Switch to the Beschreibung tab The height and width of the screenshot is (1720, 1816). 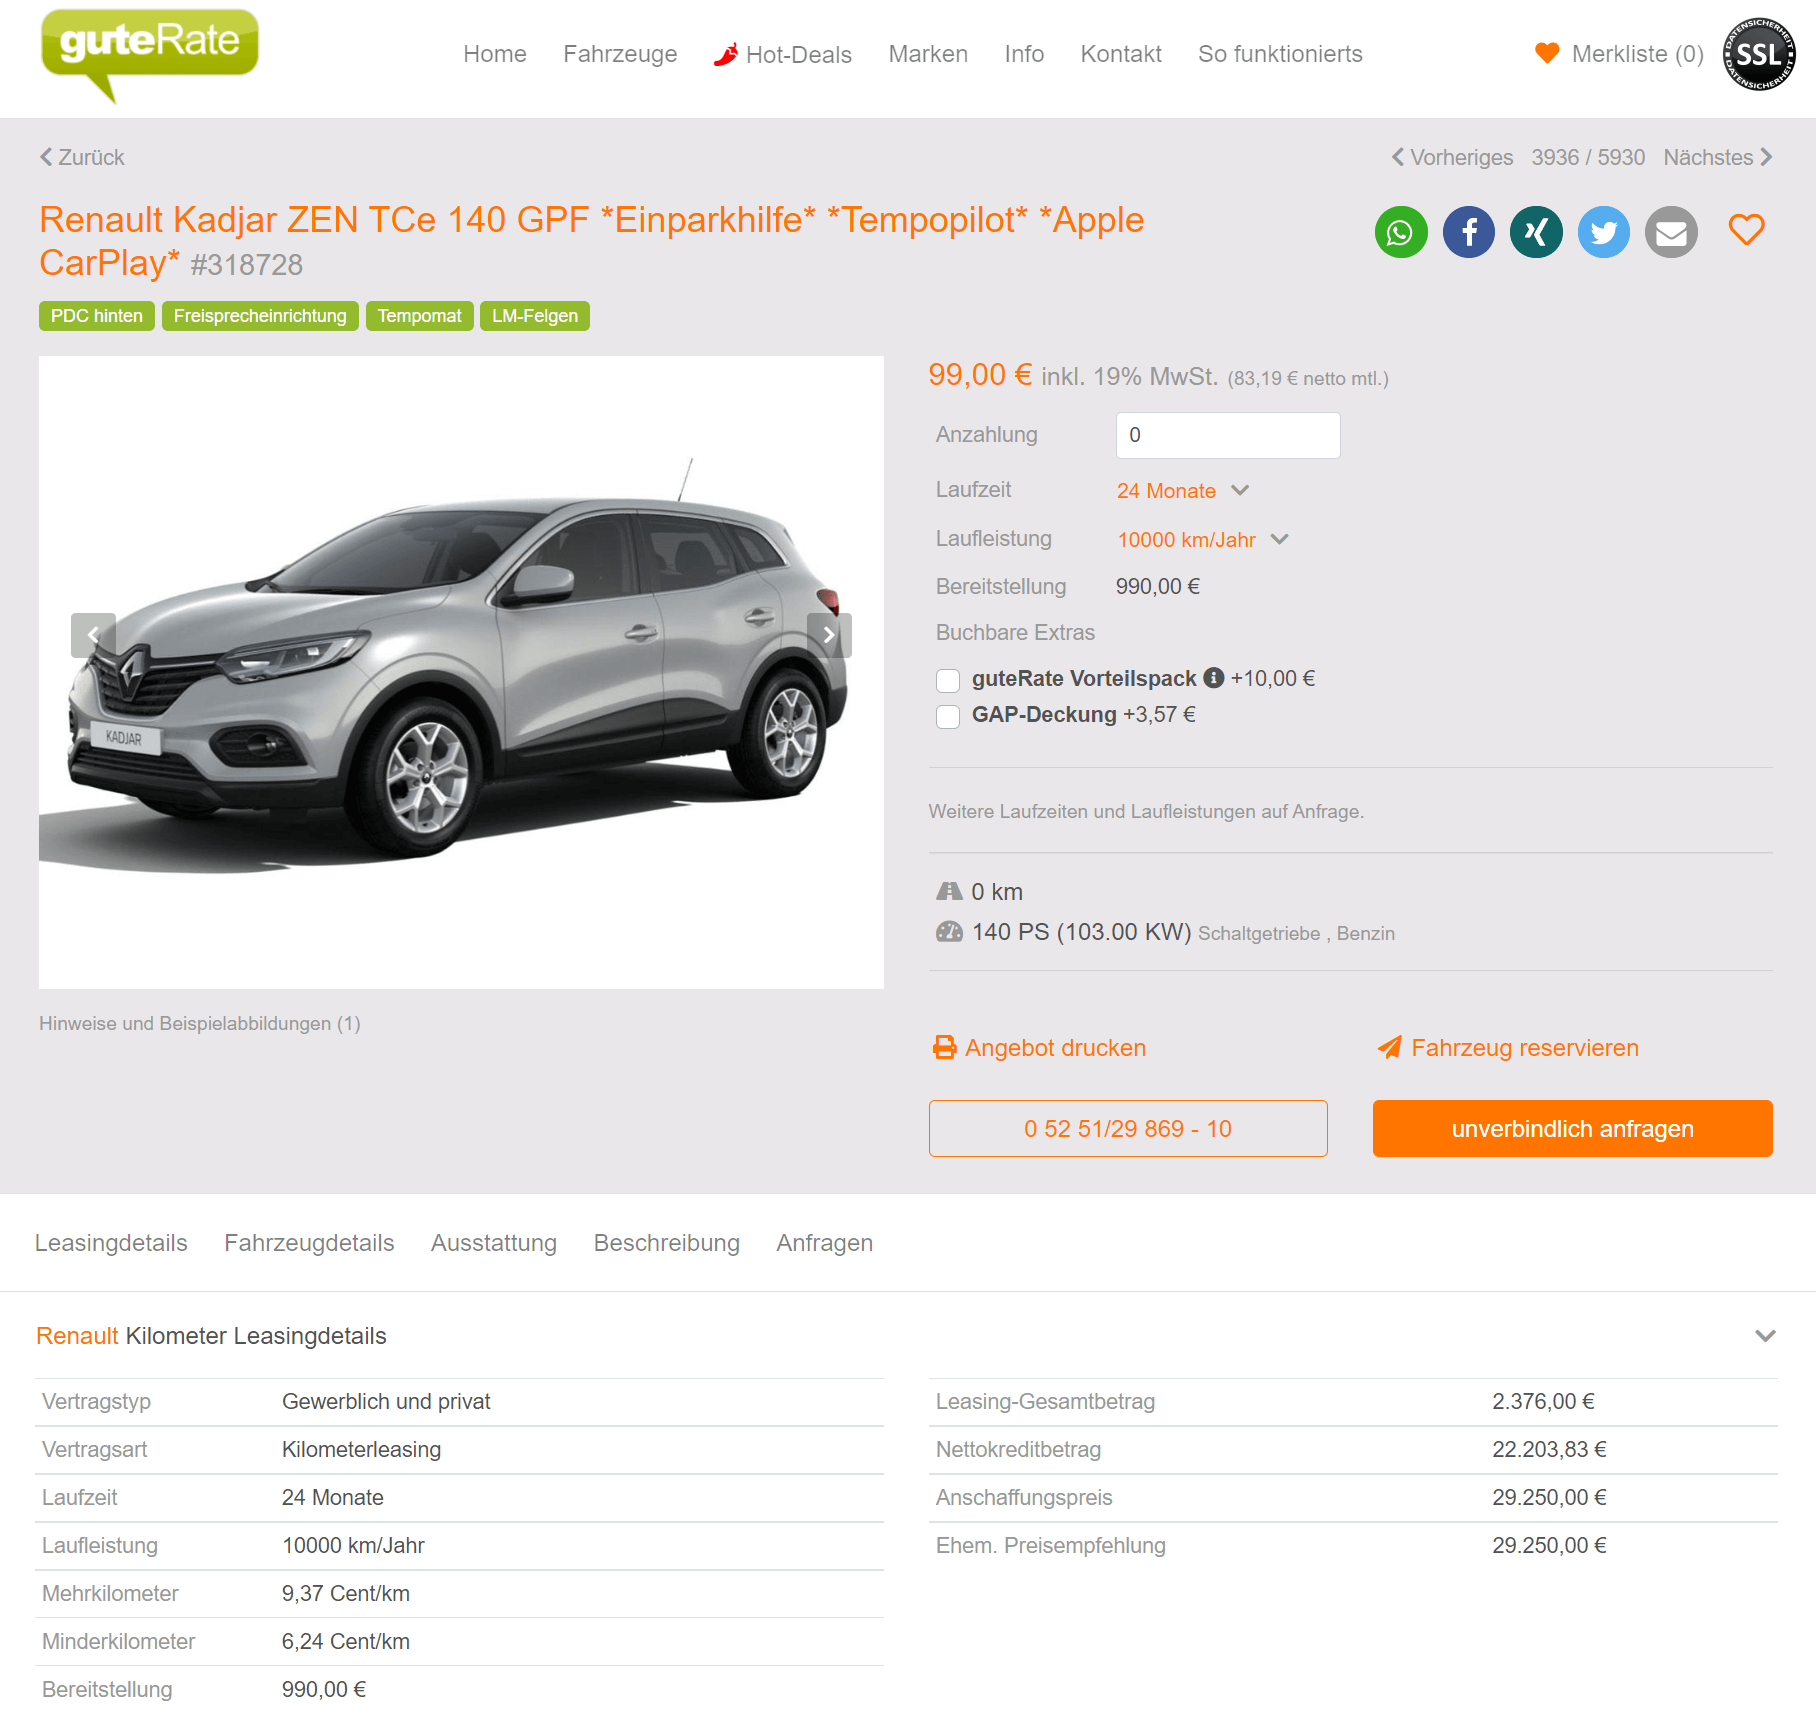click(x=667, y=1243)
